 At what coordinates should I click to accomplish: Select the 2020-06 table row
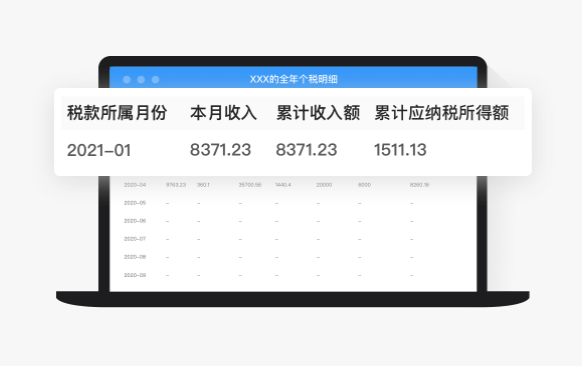(293, 221)
